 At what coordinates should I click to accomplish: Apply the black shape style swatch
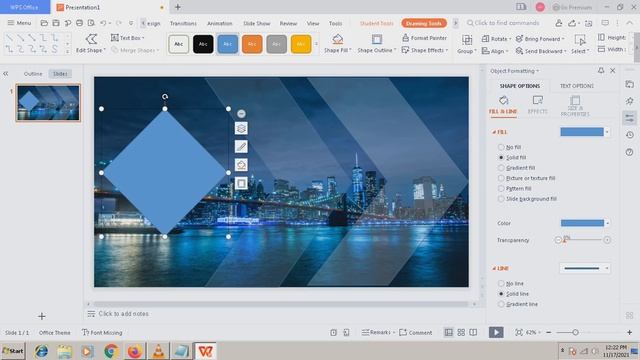pyautogui.click(x=203, y=44)
